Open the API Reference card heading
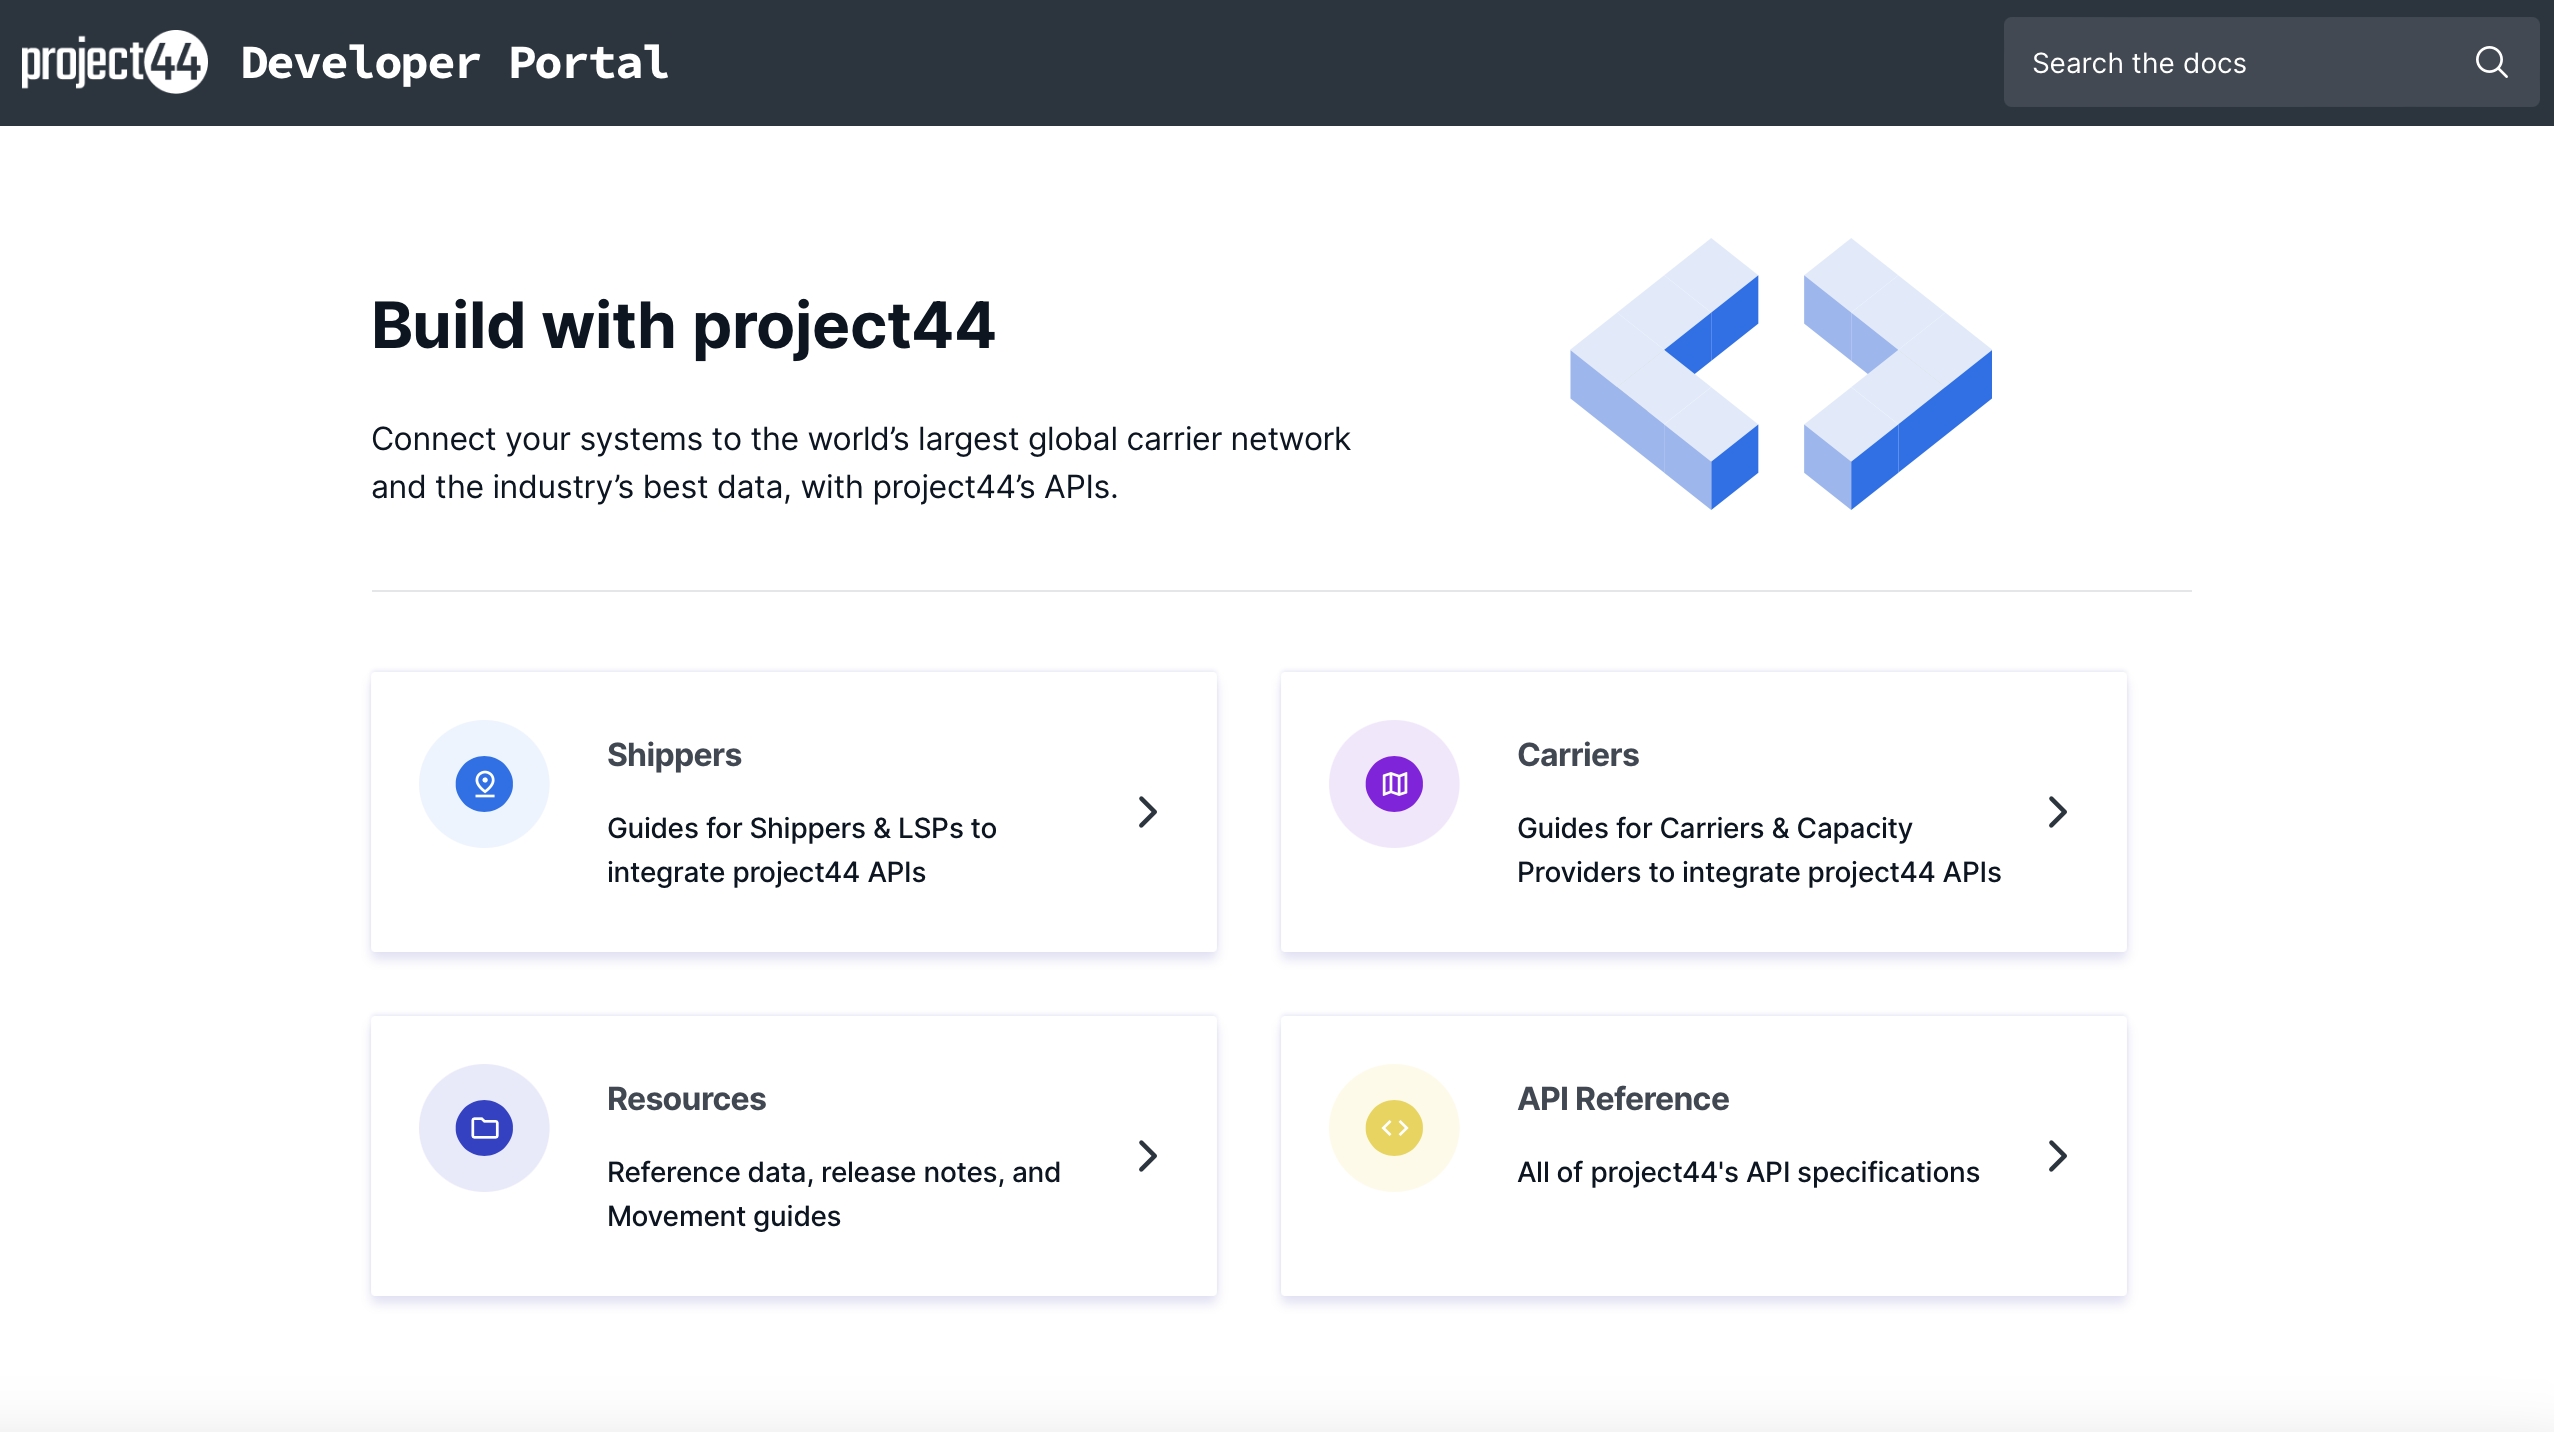The width and height of the screenshot is (2554, 1432). pos(1623,1099)
